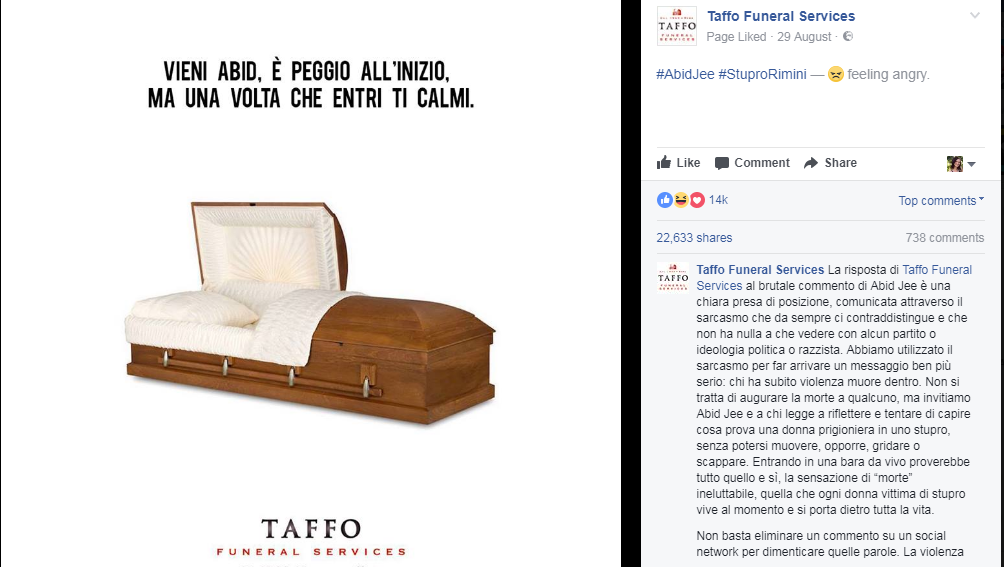The height and width of the screenshot is (567, 1004).
Task: Click the globe public privacy icon
Action: tap(848, 36)
